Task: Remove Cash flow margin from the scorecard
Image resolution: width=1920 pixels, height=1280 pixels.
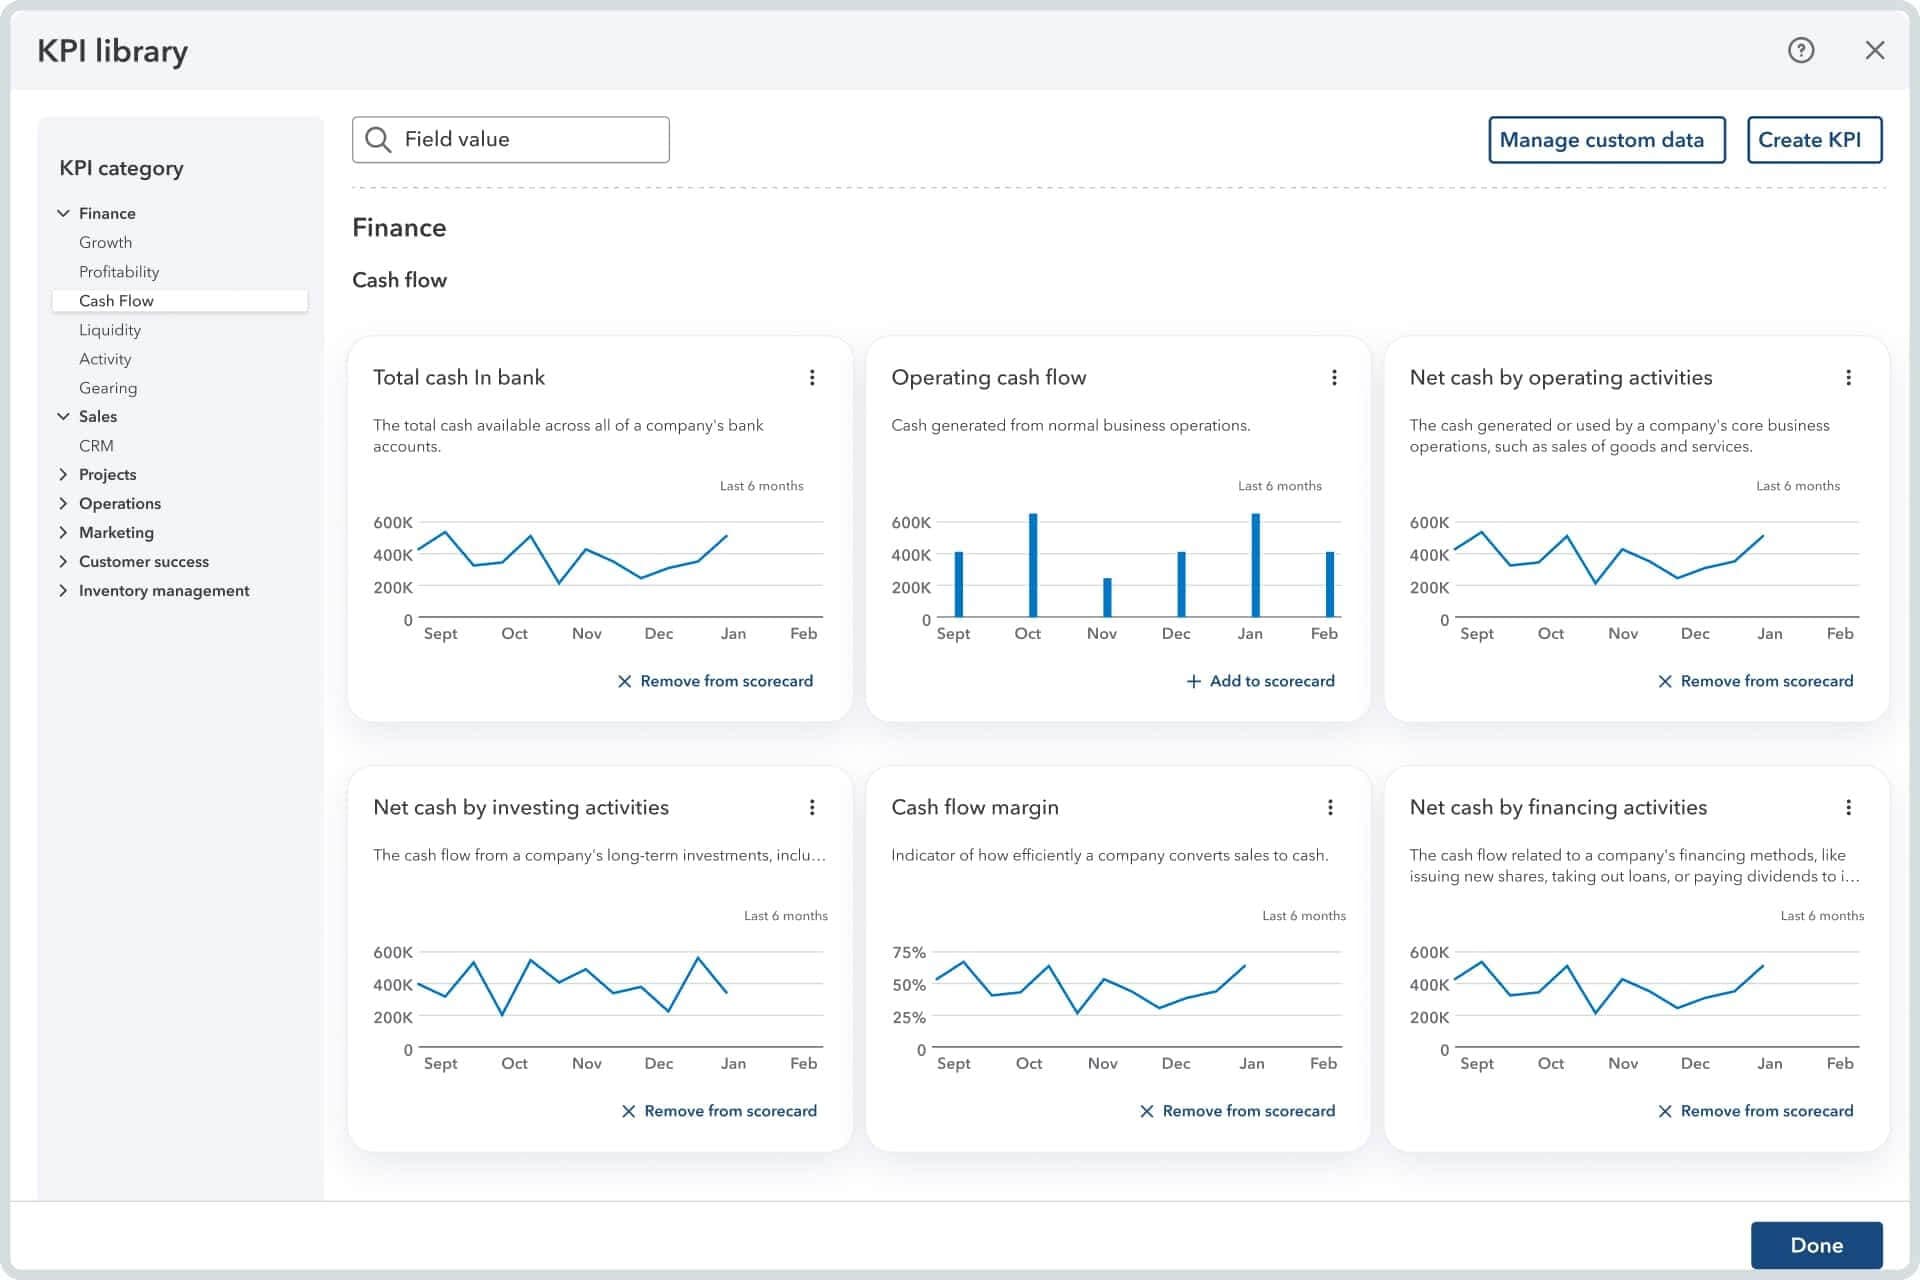Action: [1238, 1110]
